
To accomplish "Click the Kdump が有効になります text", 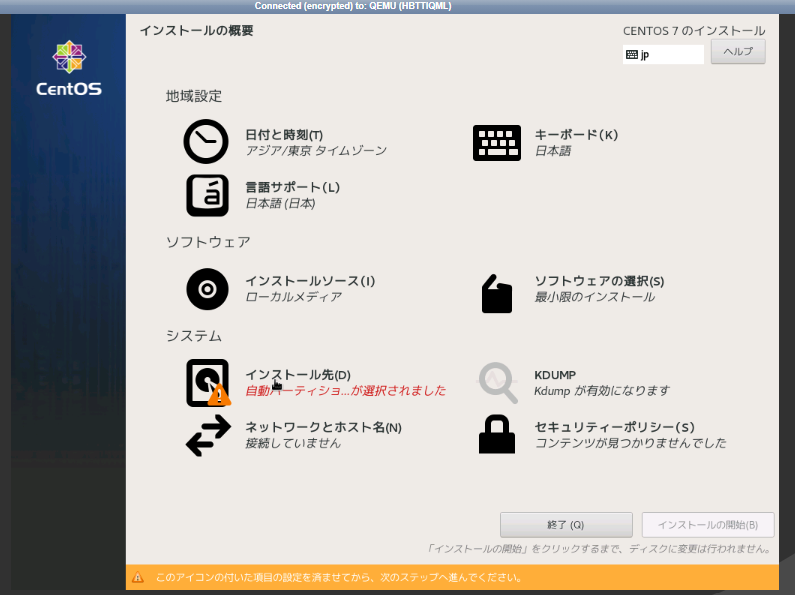I will 602,390.
